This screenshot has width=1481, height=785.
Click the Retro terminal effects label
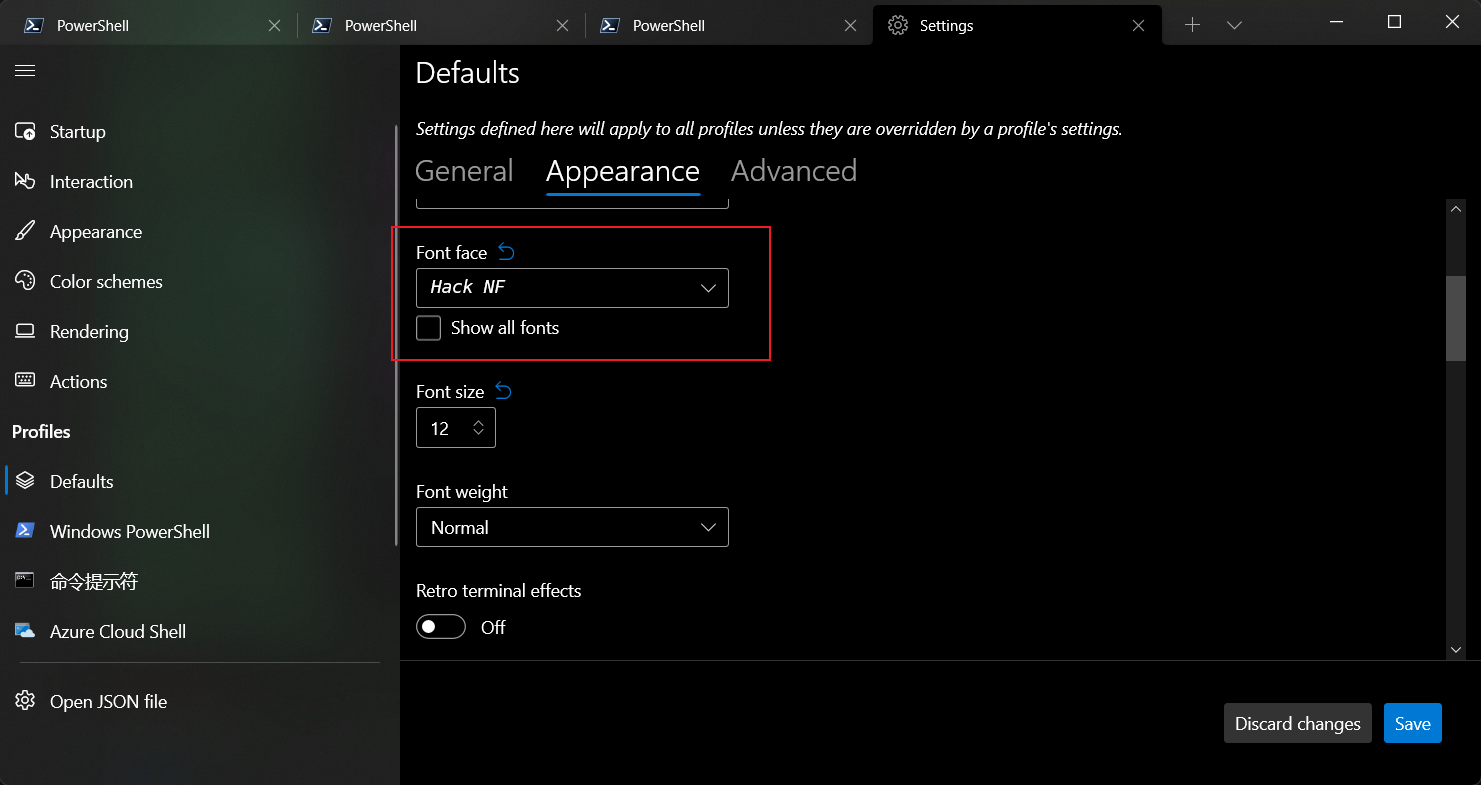tap(498, 590)
